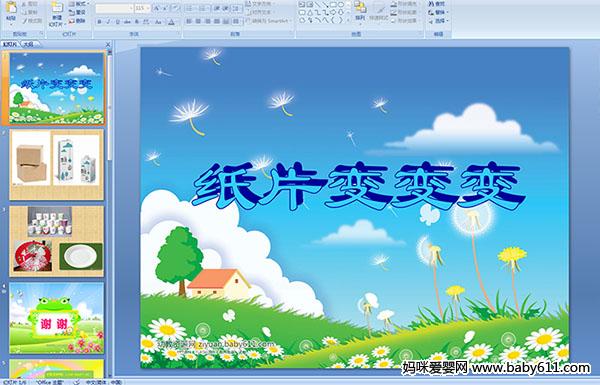Open the Line Spacing menu
Screen dimensions: 600x385
(236, 8)
